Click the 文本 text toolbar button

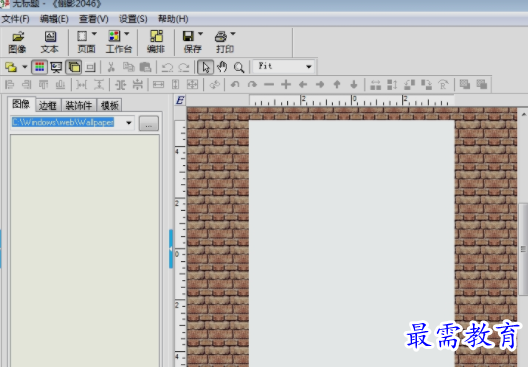coord(50,42)
